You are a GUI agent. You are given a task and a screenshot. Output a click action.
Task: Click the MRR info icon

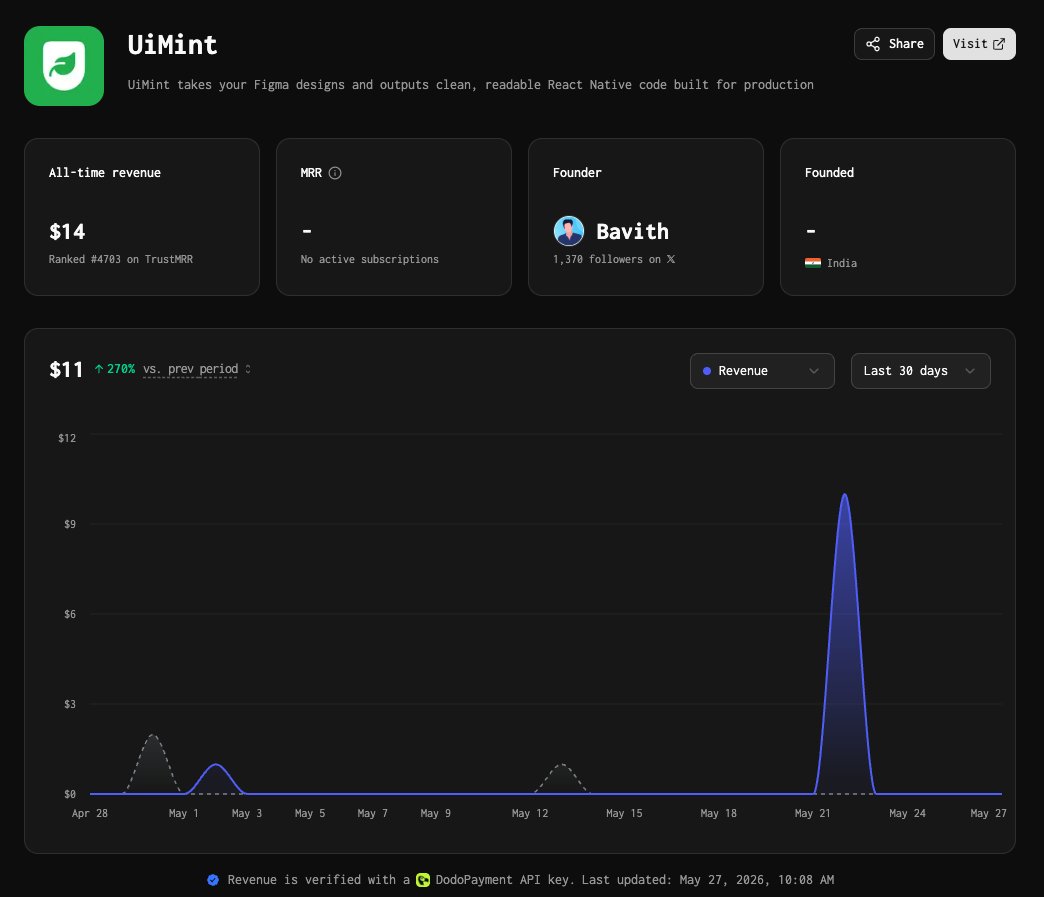pyautogui.click(x=335, y=173)
